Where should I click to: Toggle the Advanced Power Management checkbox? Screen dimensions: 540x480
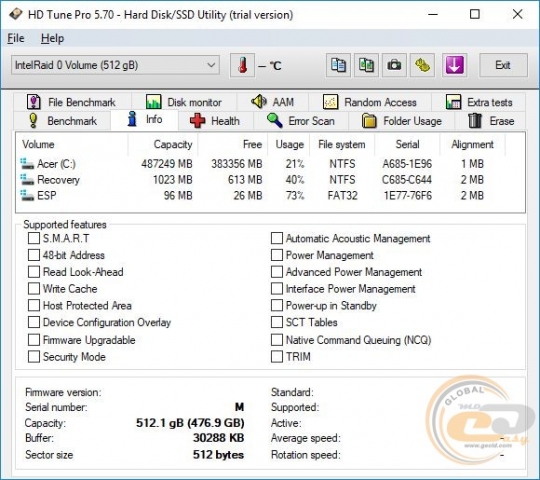[277, 272]
